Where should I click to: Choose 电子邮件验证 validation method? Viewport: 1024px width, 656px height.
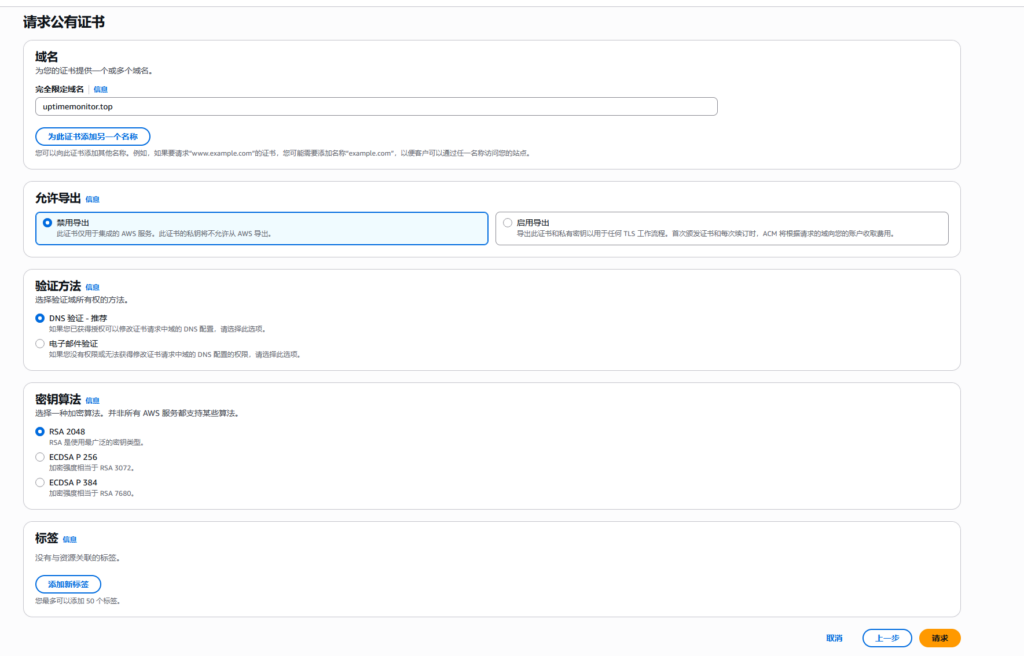[x=40, y=343]
